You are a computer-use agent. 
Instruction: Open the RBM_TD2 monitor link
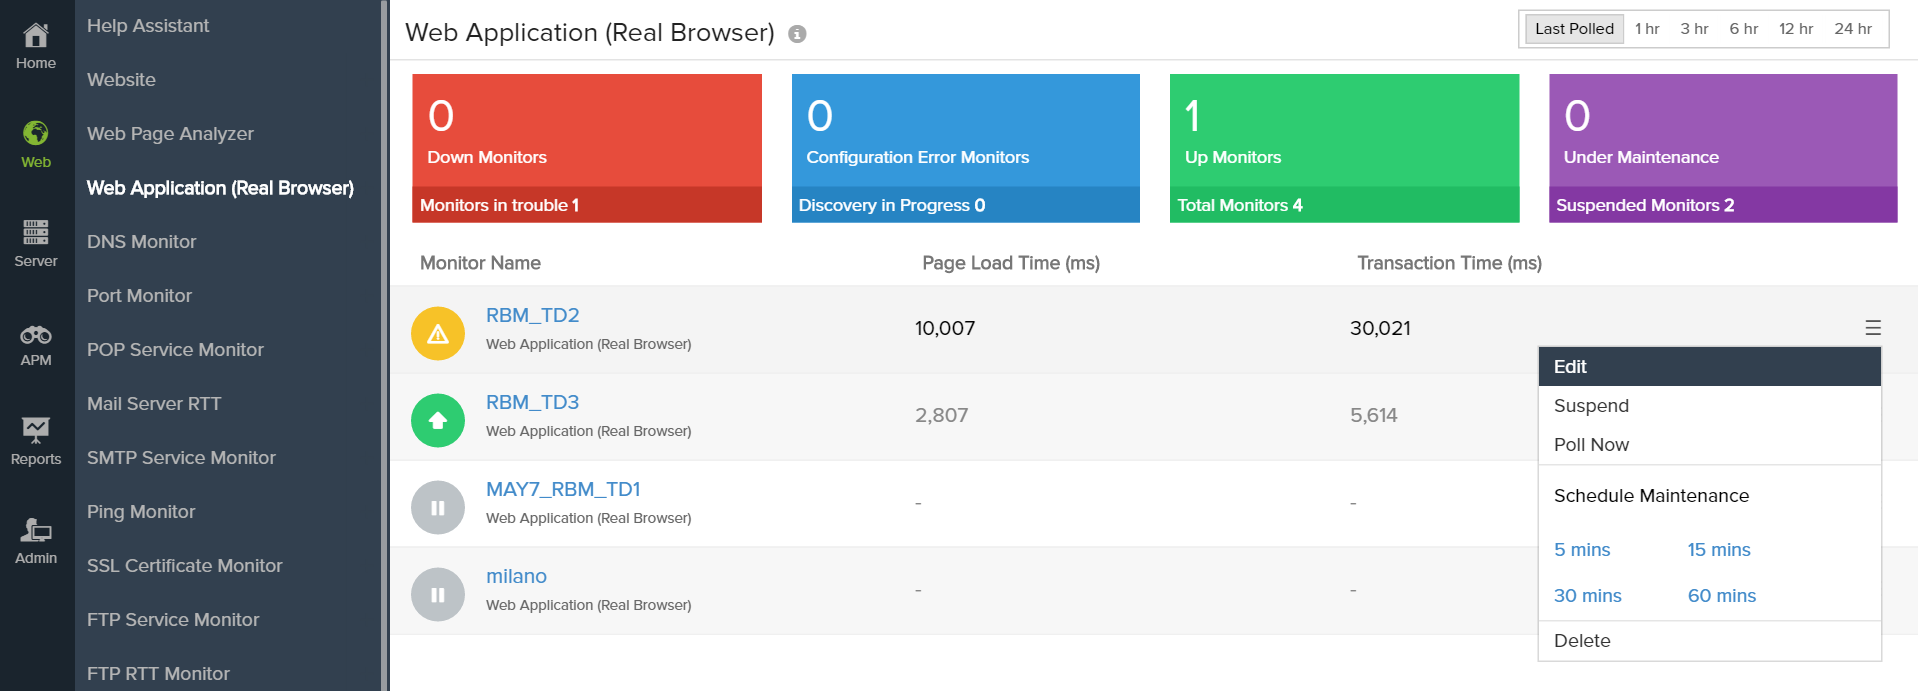533,315
